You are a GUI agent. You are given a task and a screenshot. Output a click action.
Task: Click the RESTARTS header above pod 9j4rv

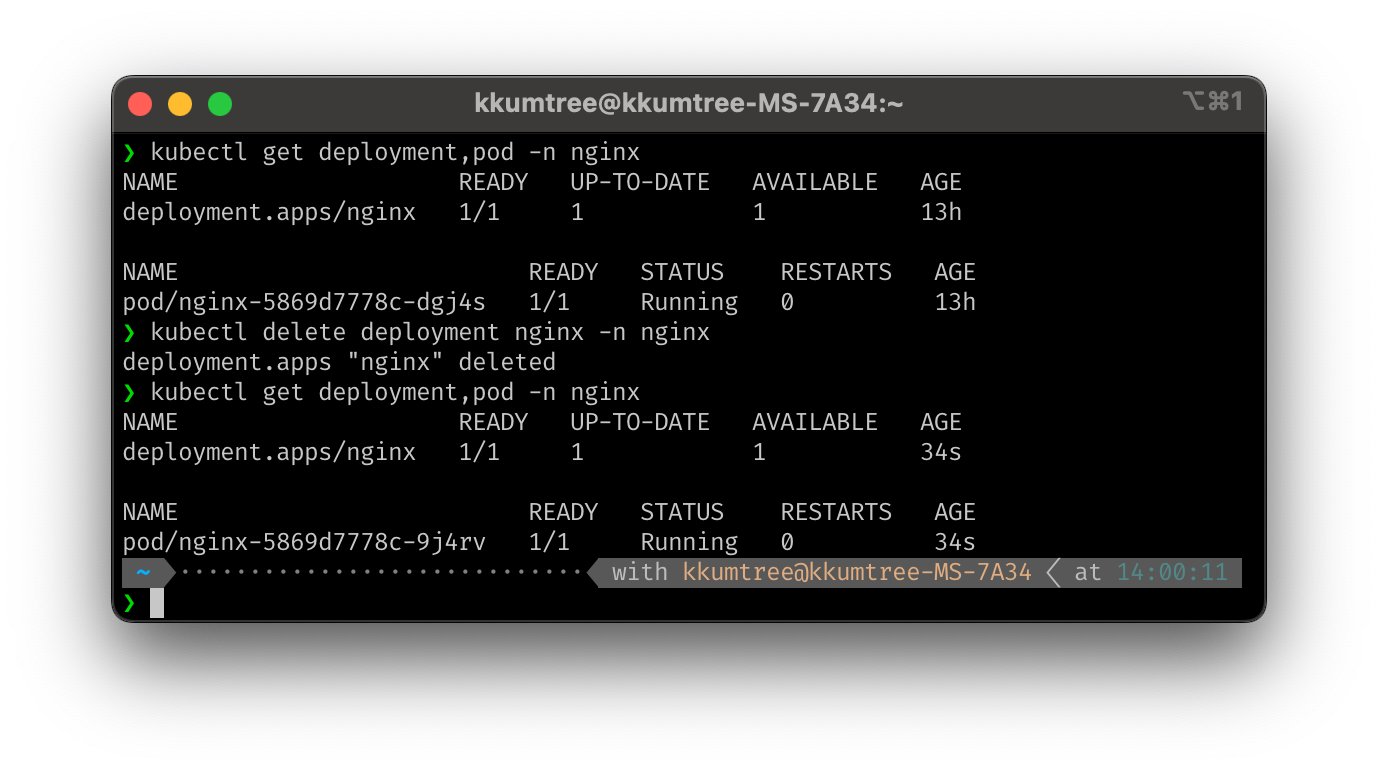tap(836, 512)
